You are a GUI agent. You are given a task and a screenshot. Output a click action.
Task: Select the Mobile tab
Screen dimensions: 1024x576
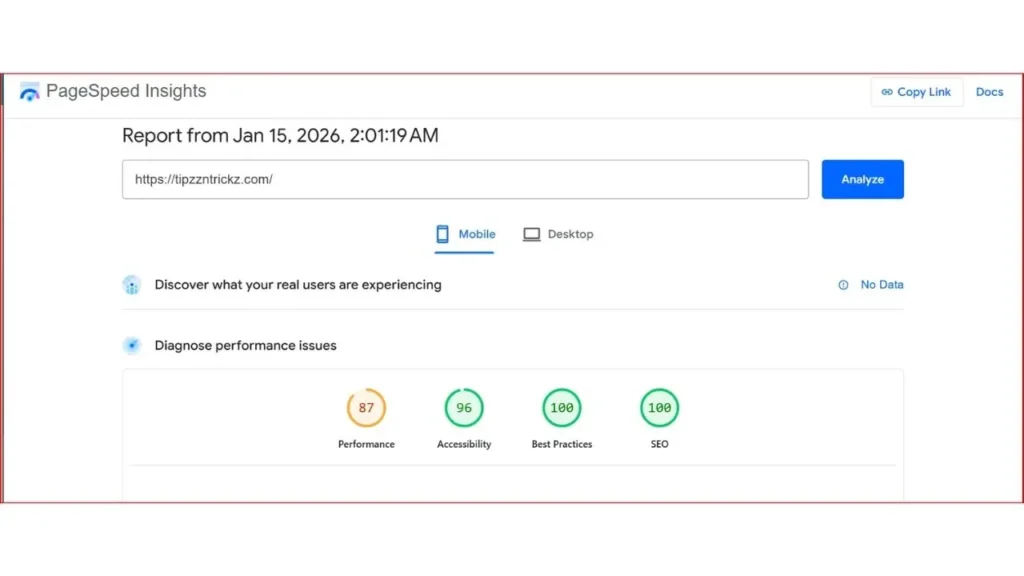point(464,233)
